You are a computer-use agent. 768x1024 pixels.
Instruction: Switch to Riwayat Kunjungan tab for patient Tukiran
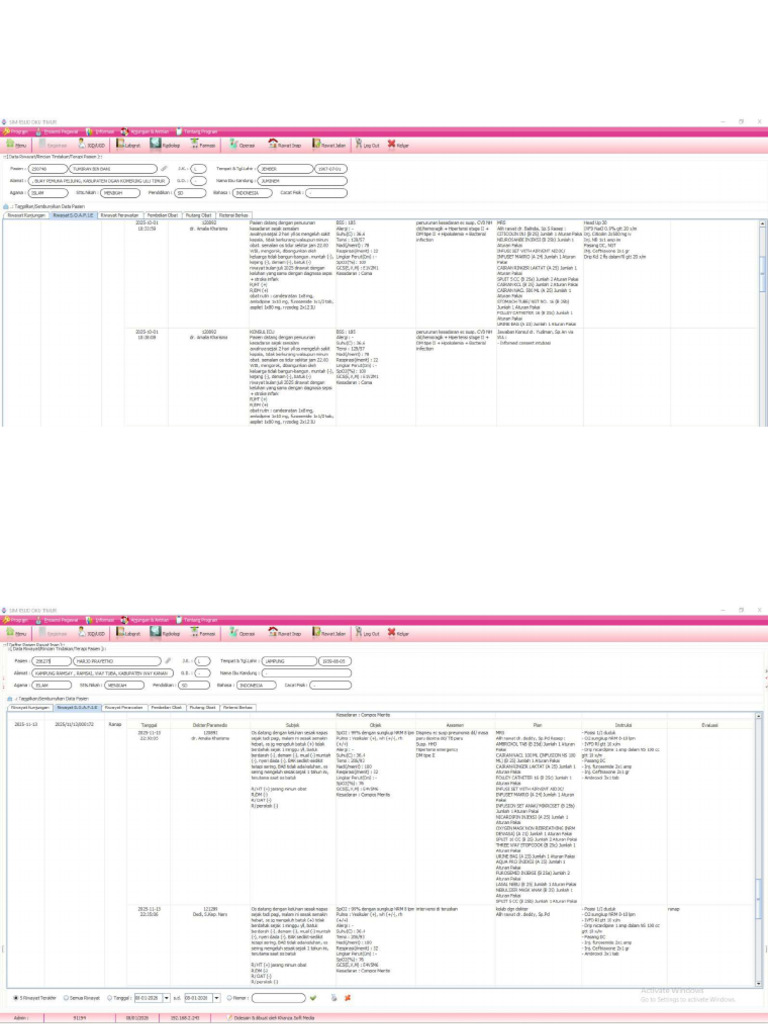(x=25, y=214)
